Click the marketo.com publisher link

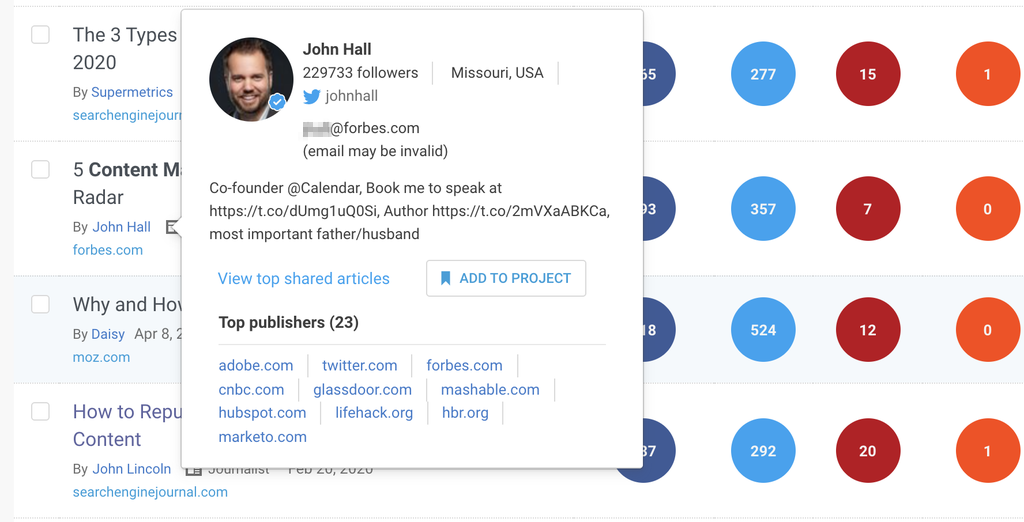point(263,437)
